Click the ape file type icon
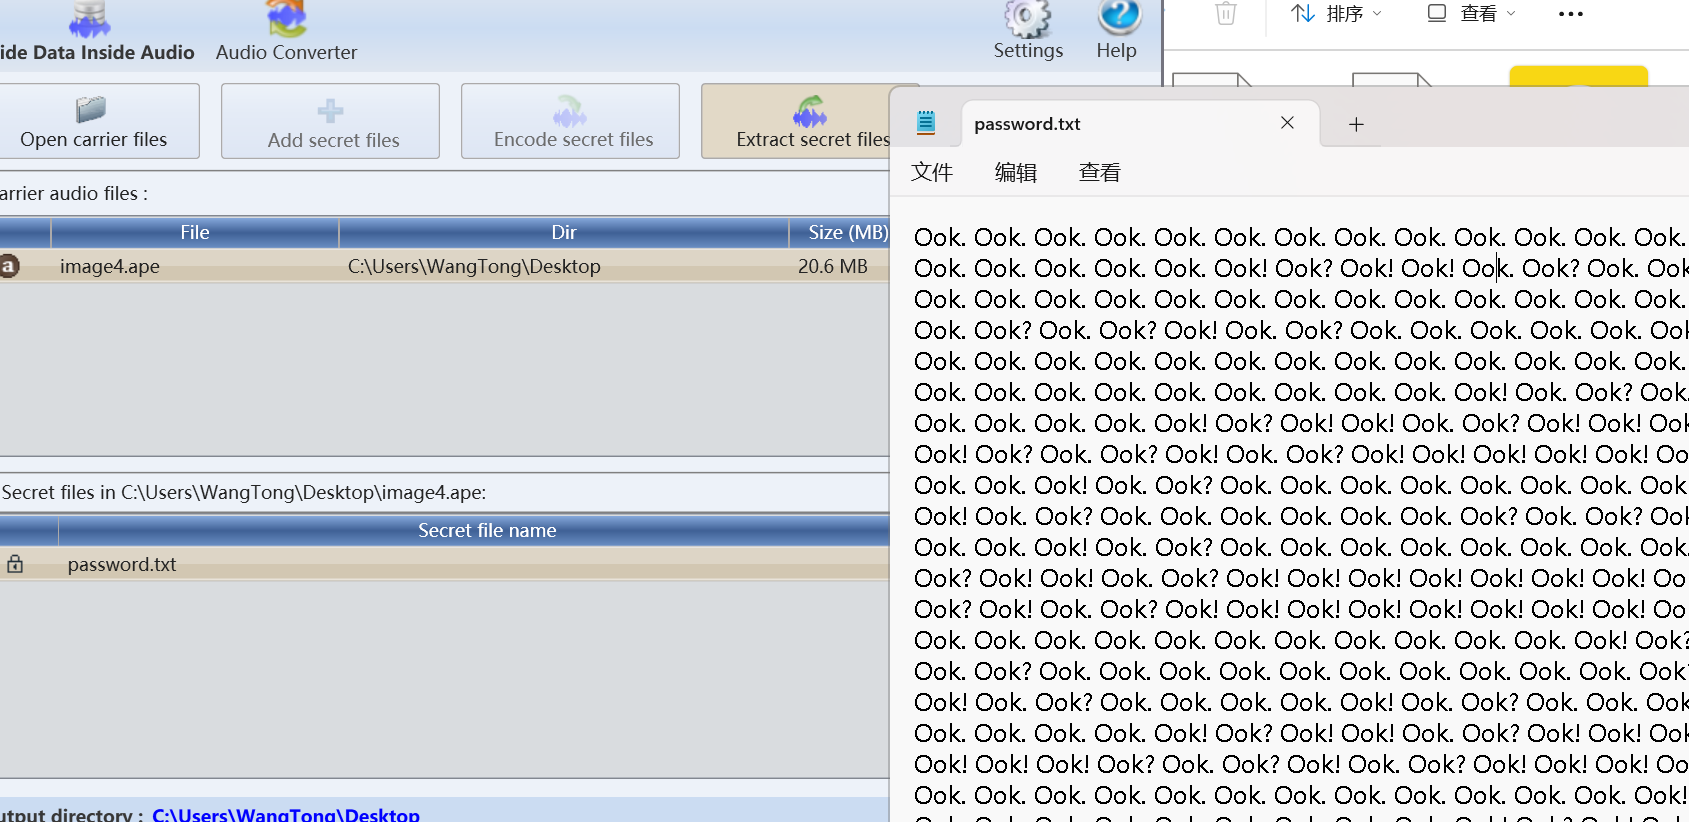 (9, 266)
